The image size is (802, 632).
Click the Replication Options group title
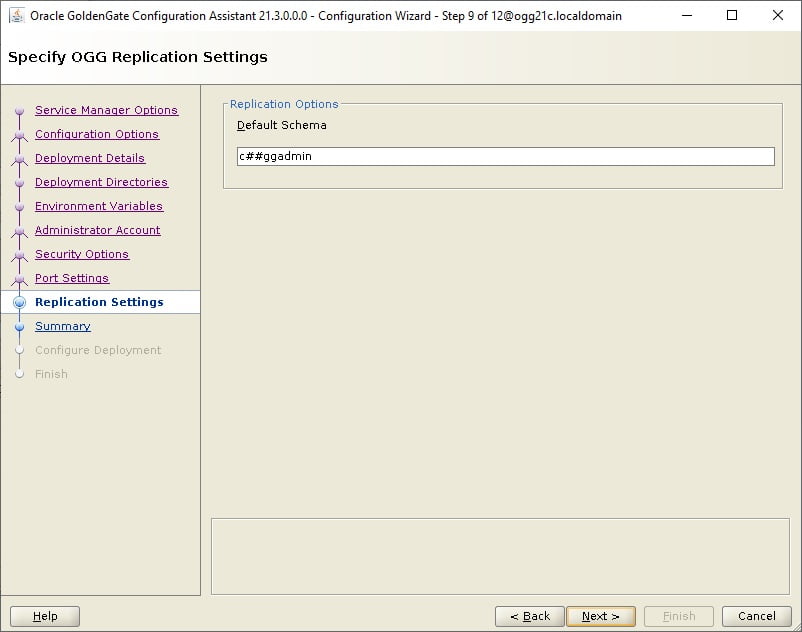click(x=284, y=104)
